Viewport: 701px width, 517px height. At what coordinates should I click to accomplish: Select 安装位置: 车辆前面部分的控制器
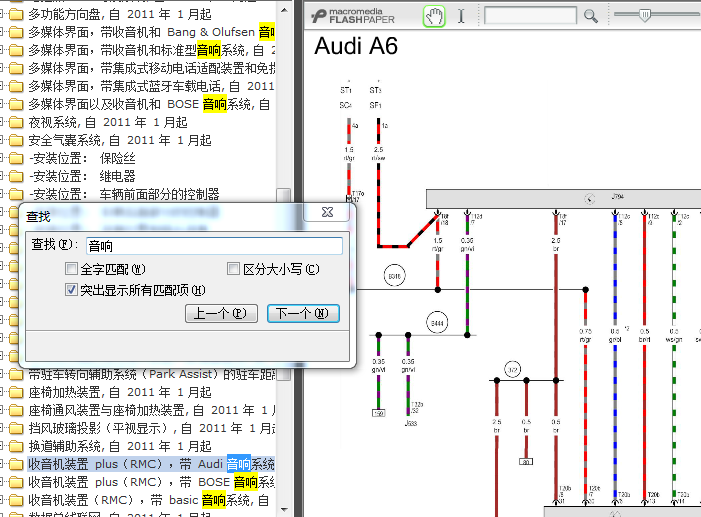124,194
